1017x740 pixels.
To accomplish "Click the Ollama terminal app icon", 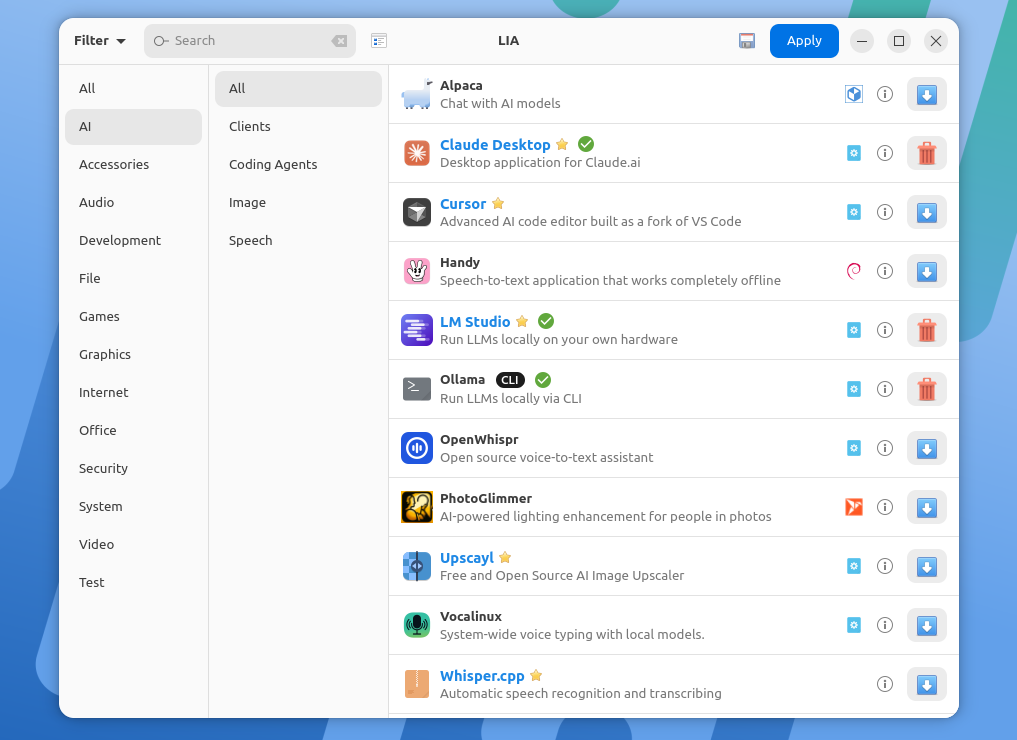I will 417,389.
